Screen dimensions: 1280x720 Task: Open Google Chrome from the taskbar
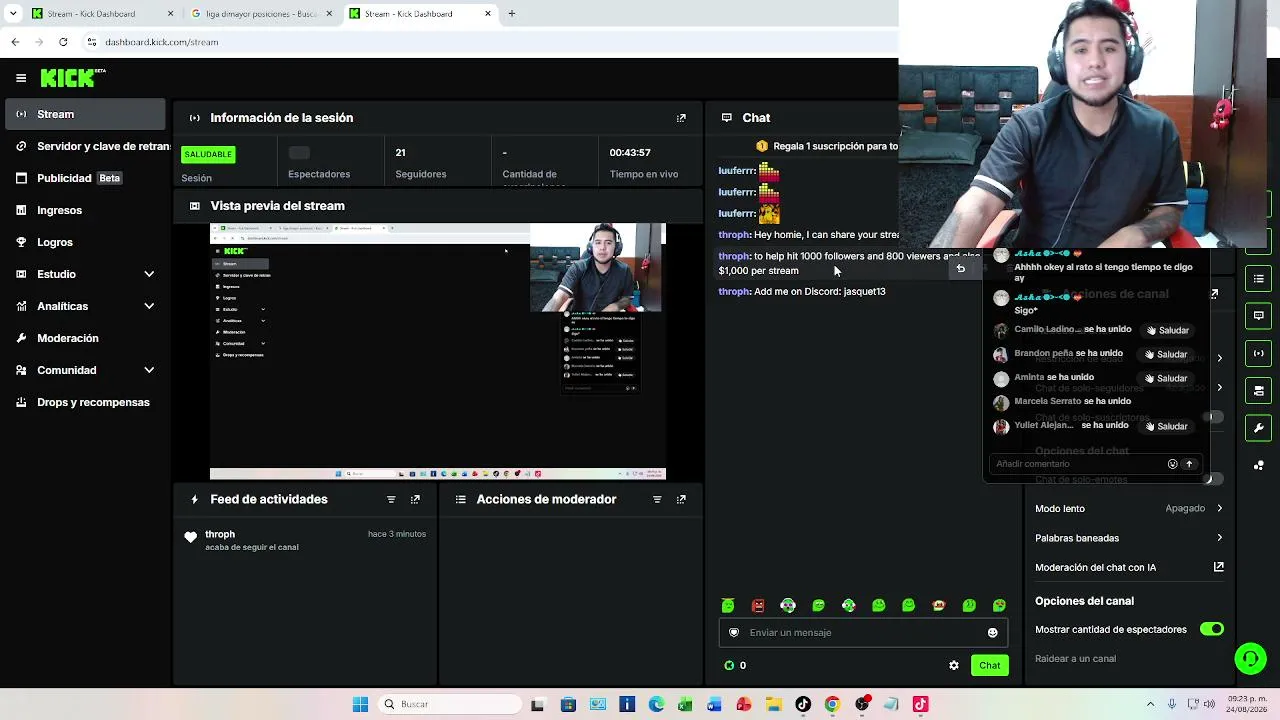[x=832, y=704]
